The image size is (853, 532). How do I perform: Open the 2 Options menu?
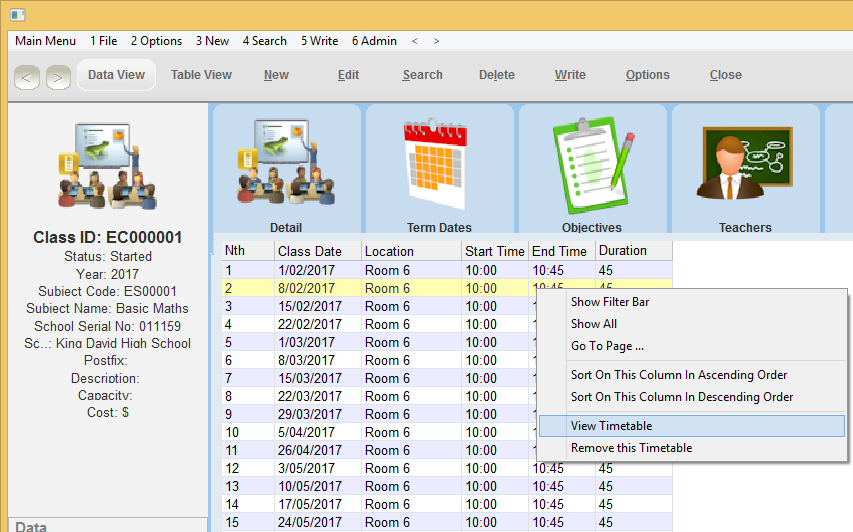coord(156,41)
